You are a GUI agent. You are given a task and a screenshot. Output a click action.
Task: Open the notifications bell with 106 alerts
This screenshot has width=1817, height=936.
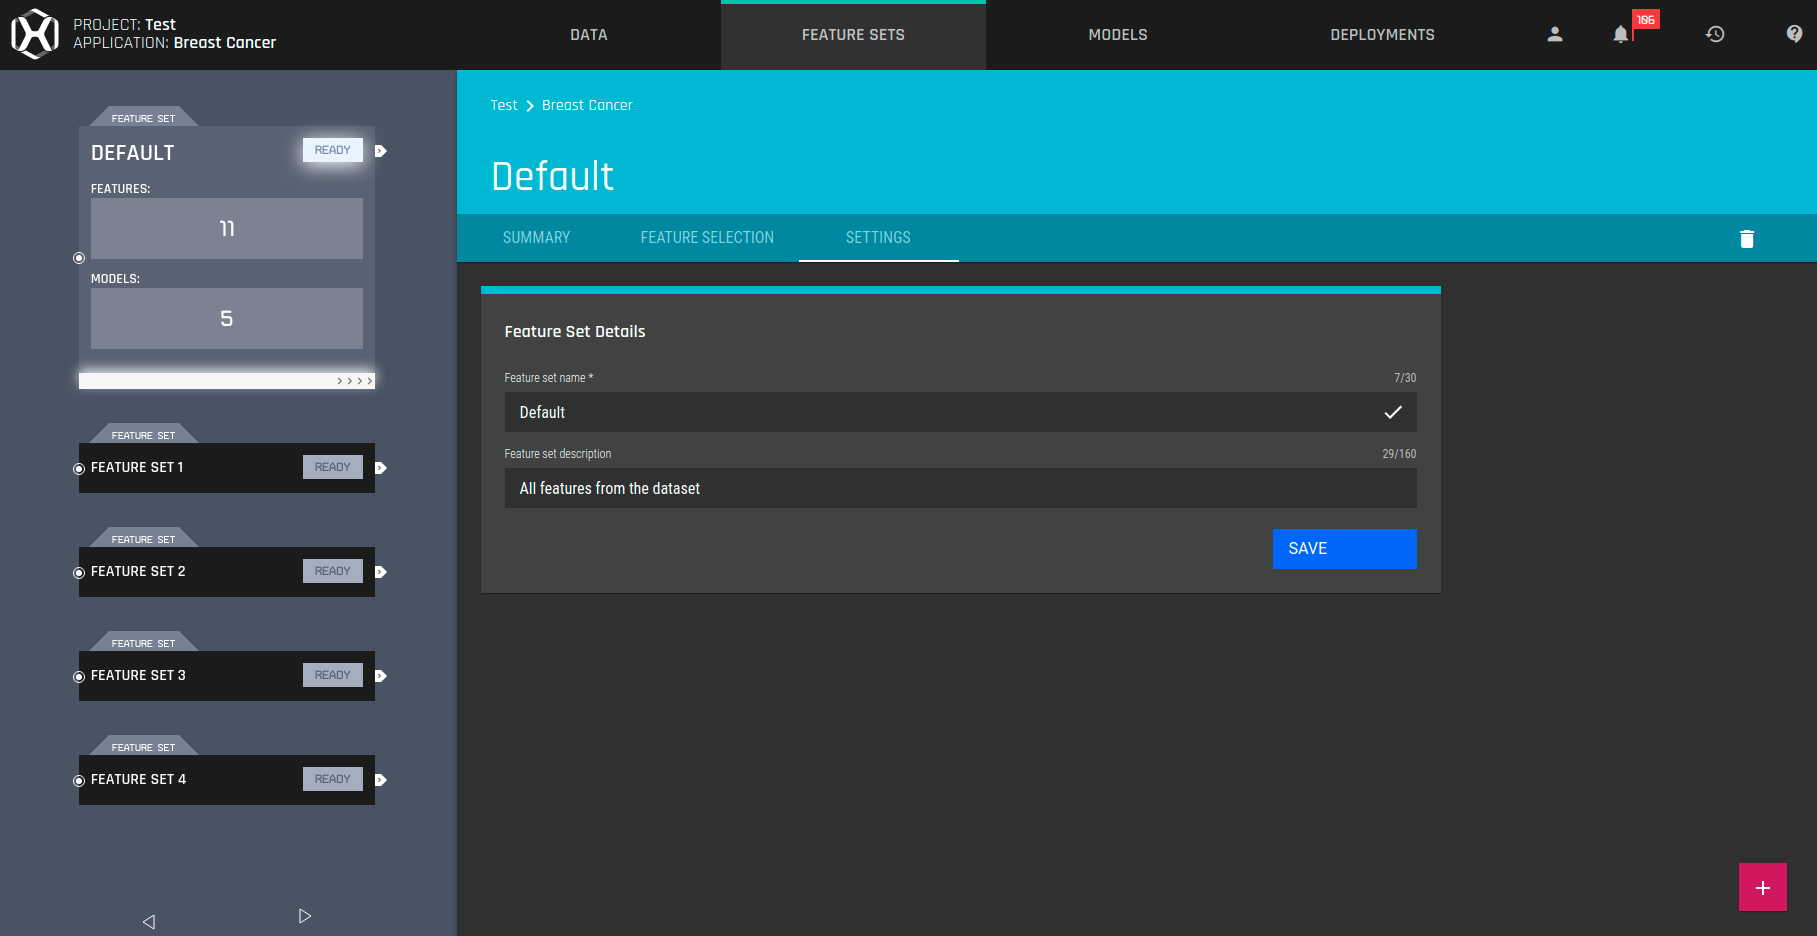[1620, 35]
